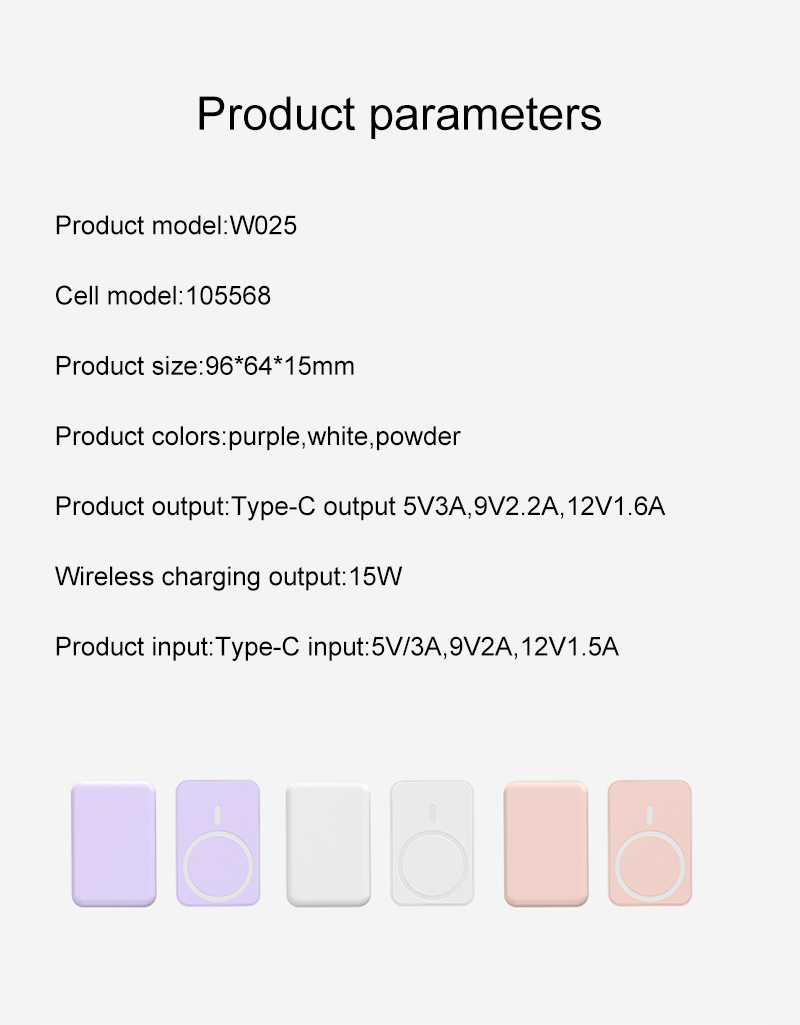Click the Product colors text line
The image size is (800, 1025).
[258, 437]
